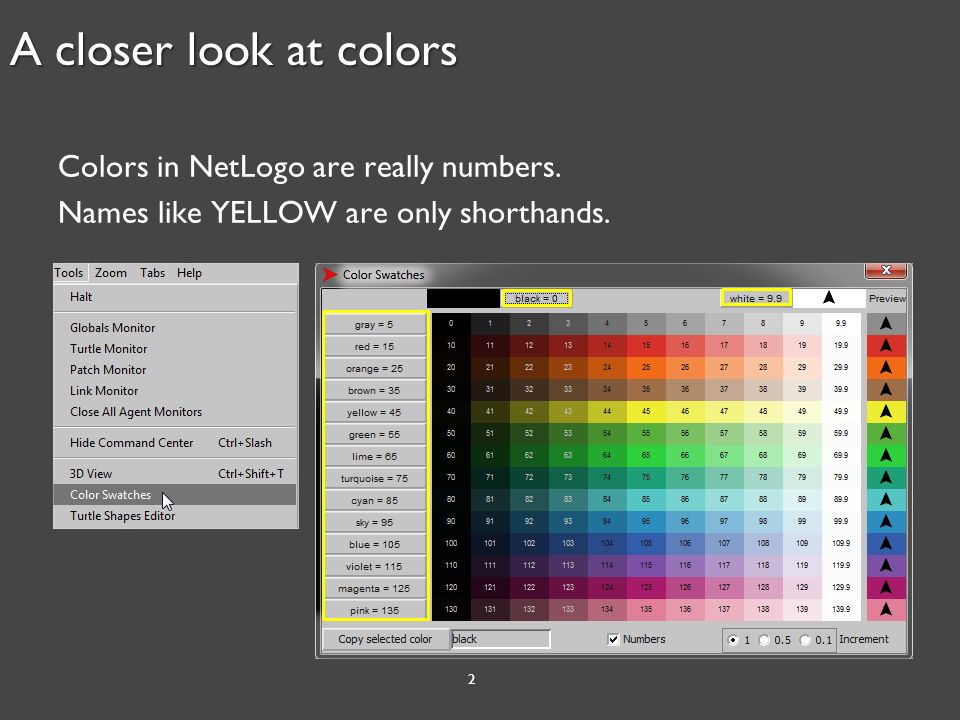Open the Tabs menu

152,273
